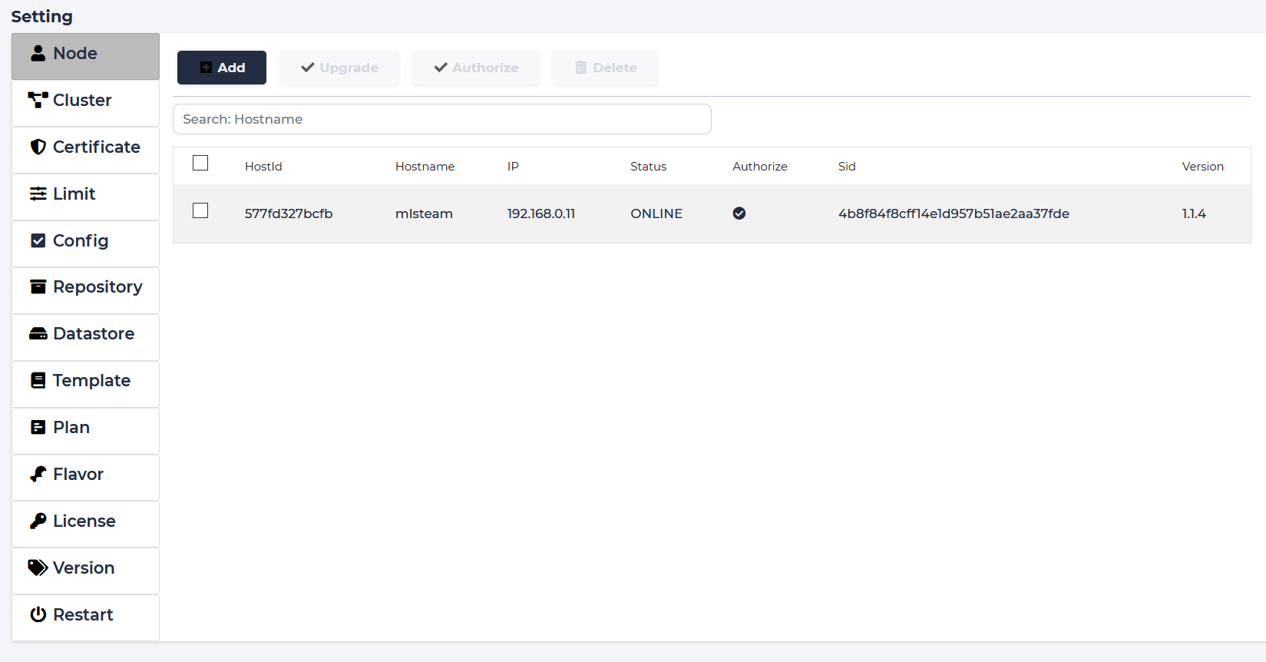
Task: Click the Cluster network icon
Action: point(38,100)
